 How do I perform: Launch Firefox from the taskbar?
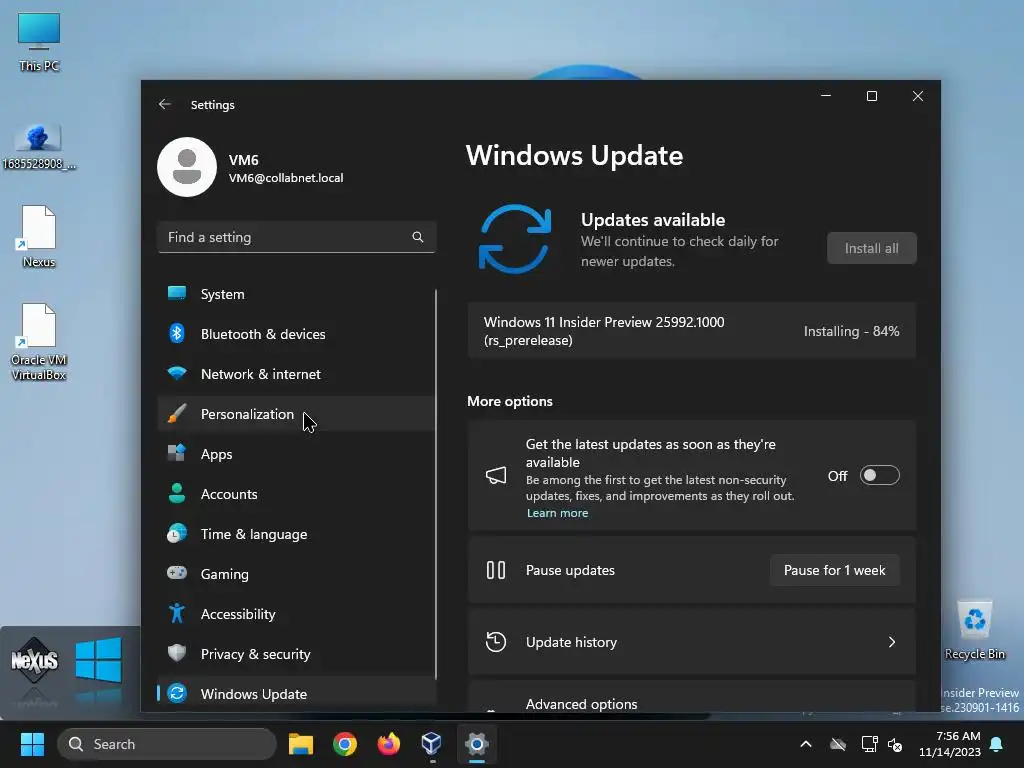tap(389, 744)
